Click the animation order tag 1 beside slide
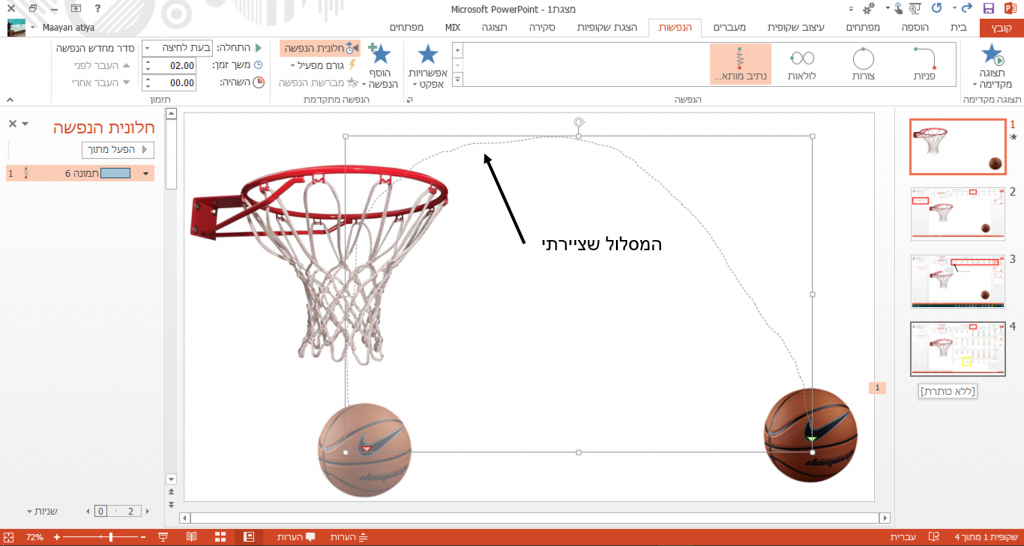This screenshot has height=546, width=1024. pos(877,388)
